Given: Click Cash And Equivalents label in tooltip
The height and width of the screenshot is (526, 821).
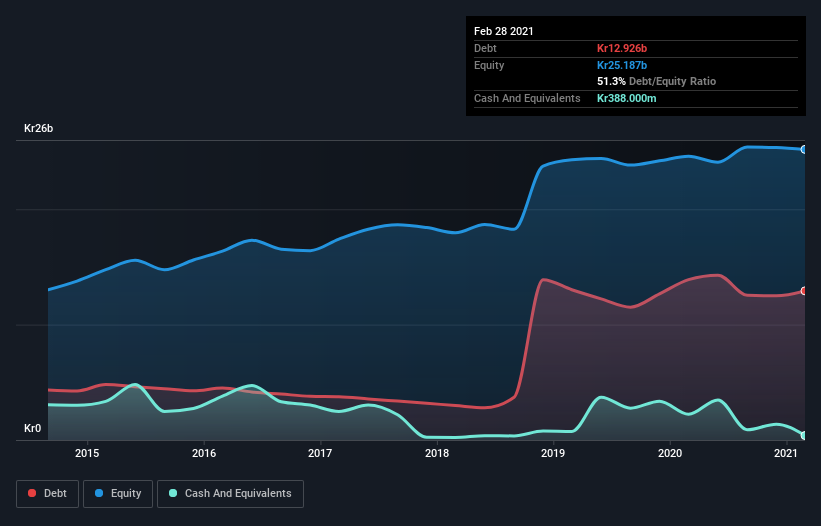Looking at the screenshot, I should pyautogui.click(x=527, y=98).
